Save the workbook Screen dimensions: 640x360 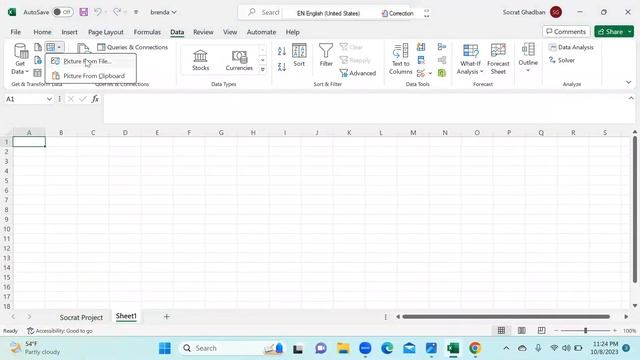pos(84,12)
